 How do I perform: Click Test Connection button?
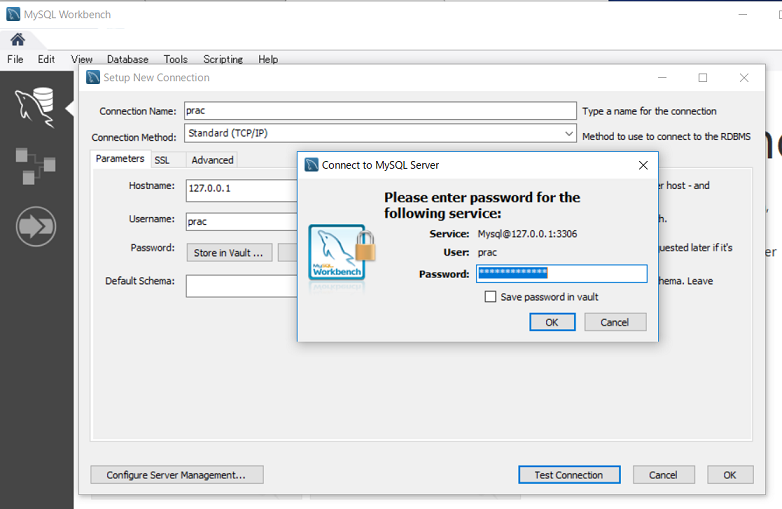coord(569,475)
